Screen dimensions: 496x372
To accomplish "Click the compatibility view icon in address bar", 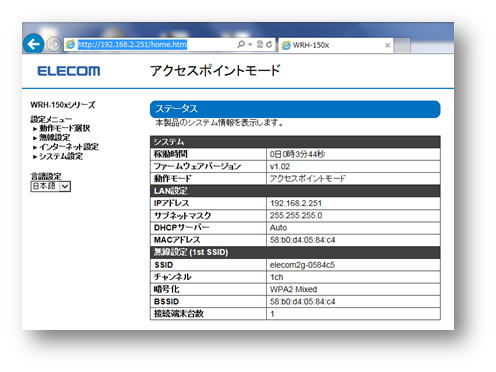I will (x=260, y=44).
